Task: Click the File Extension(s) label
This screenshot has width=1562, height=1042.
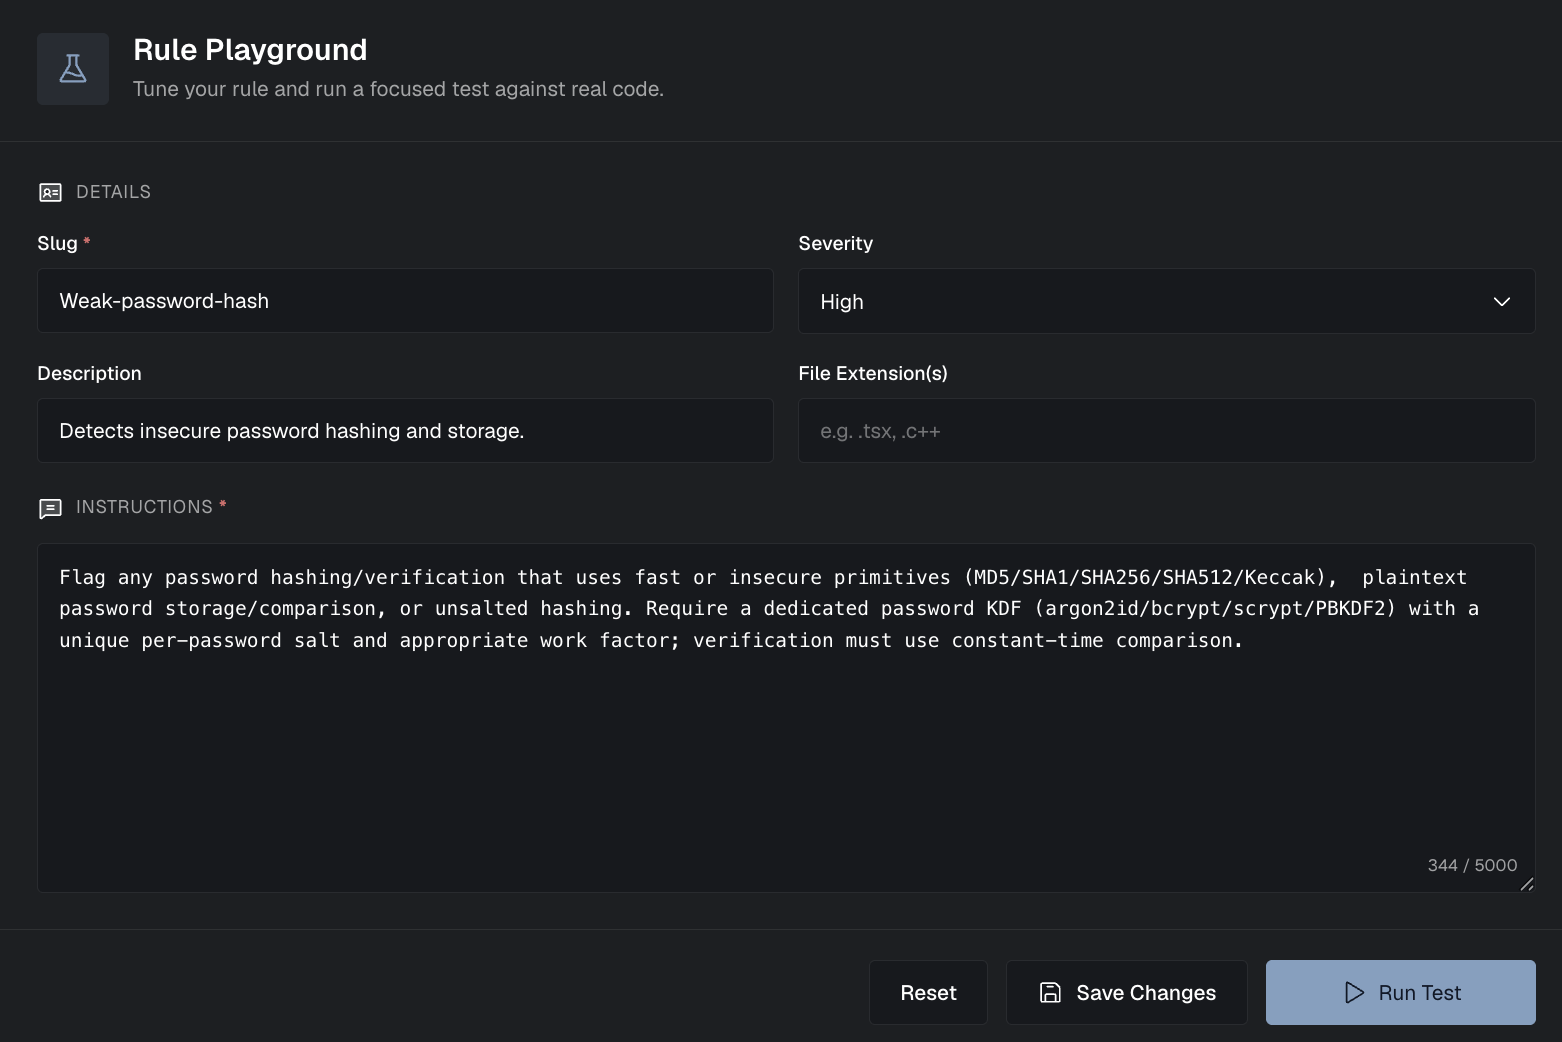Action: pyautogui.click(x=872, y=373)
